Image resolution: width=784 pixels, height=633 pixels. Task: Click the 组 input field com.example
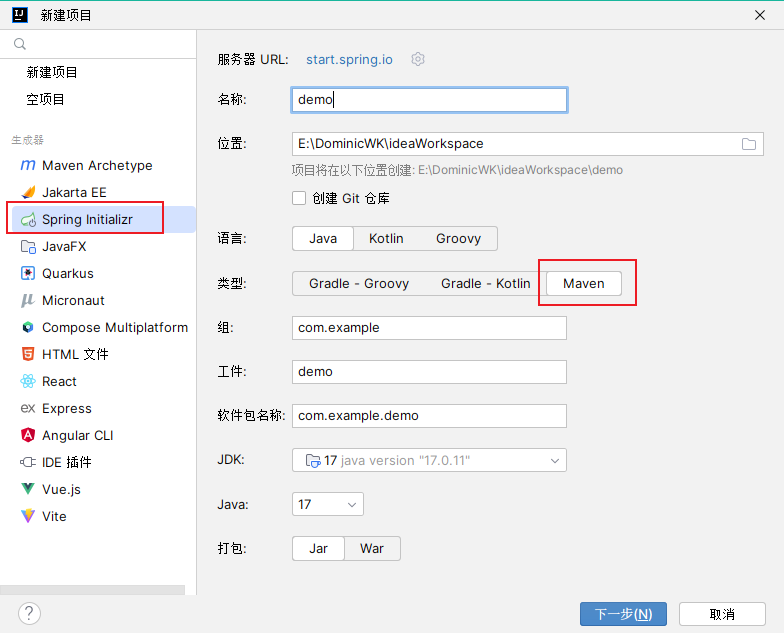click(x=430, y=327)
